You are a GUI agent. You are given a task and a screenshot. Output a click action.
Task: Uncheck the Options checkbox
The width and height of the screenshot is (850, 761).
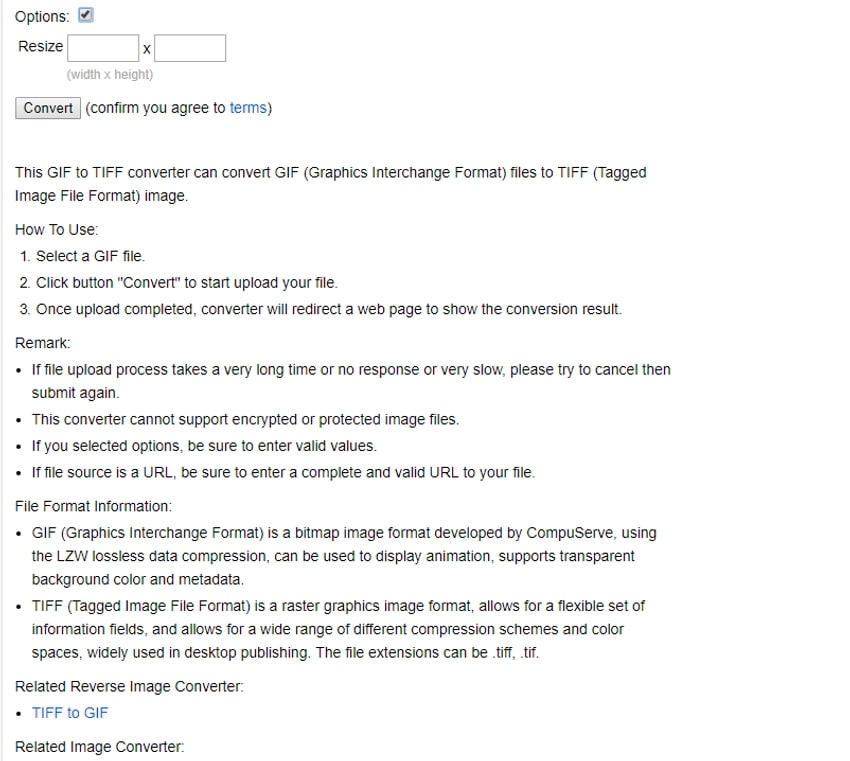85,16
